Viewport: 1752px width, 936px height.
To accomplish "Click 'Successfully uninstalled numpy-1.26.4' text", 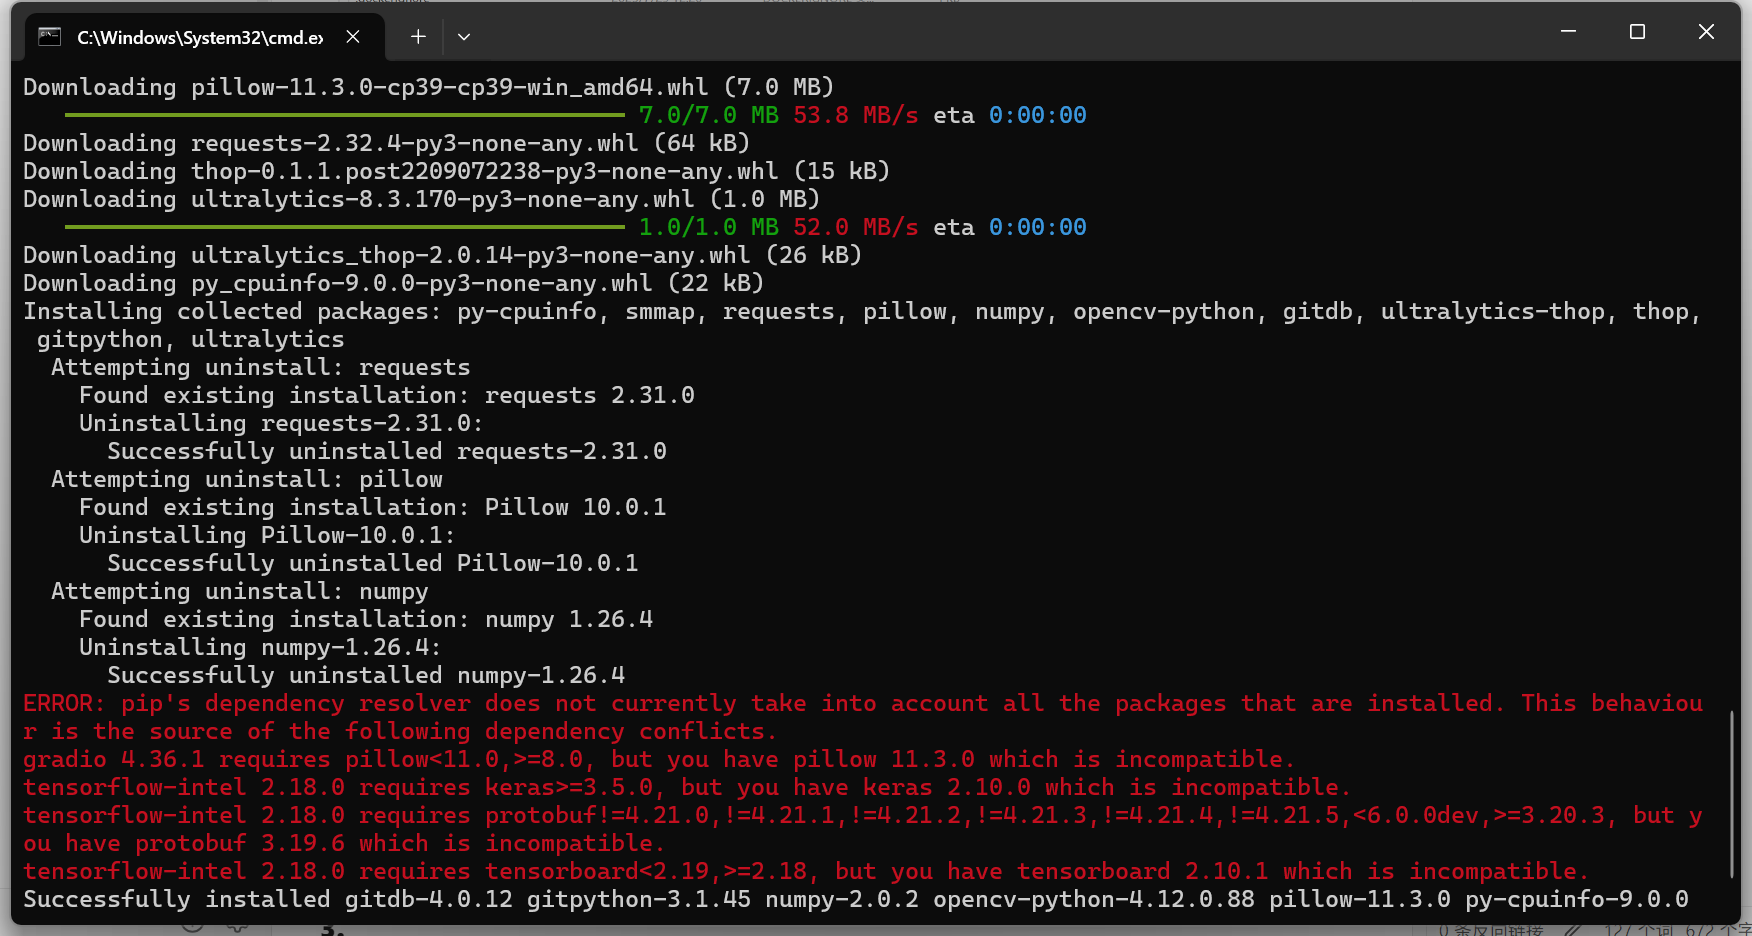I will (x=366, y=675).
